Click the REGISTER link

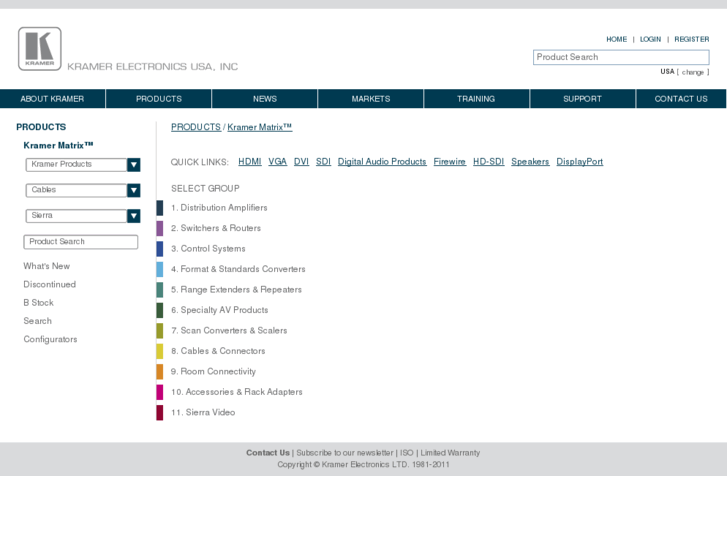692,39
